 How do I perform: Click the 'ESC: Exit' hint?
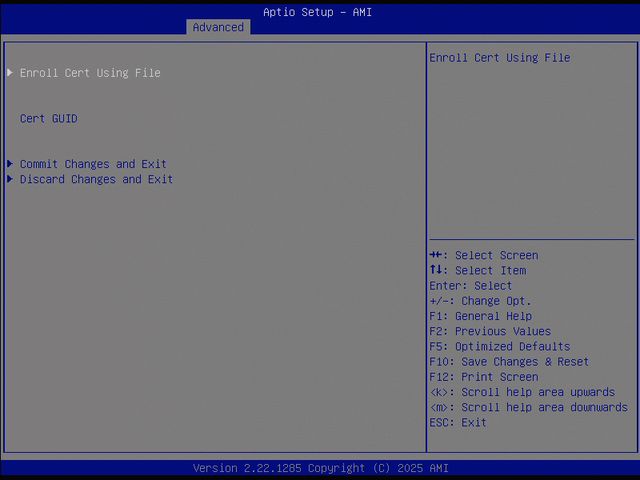(458, 422)
